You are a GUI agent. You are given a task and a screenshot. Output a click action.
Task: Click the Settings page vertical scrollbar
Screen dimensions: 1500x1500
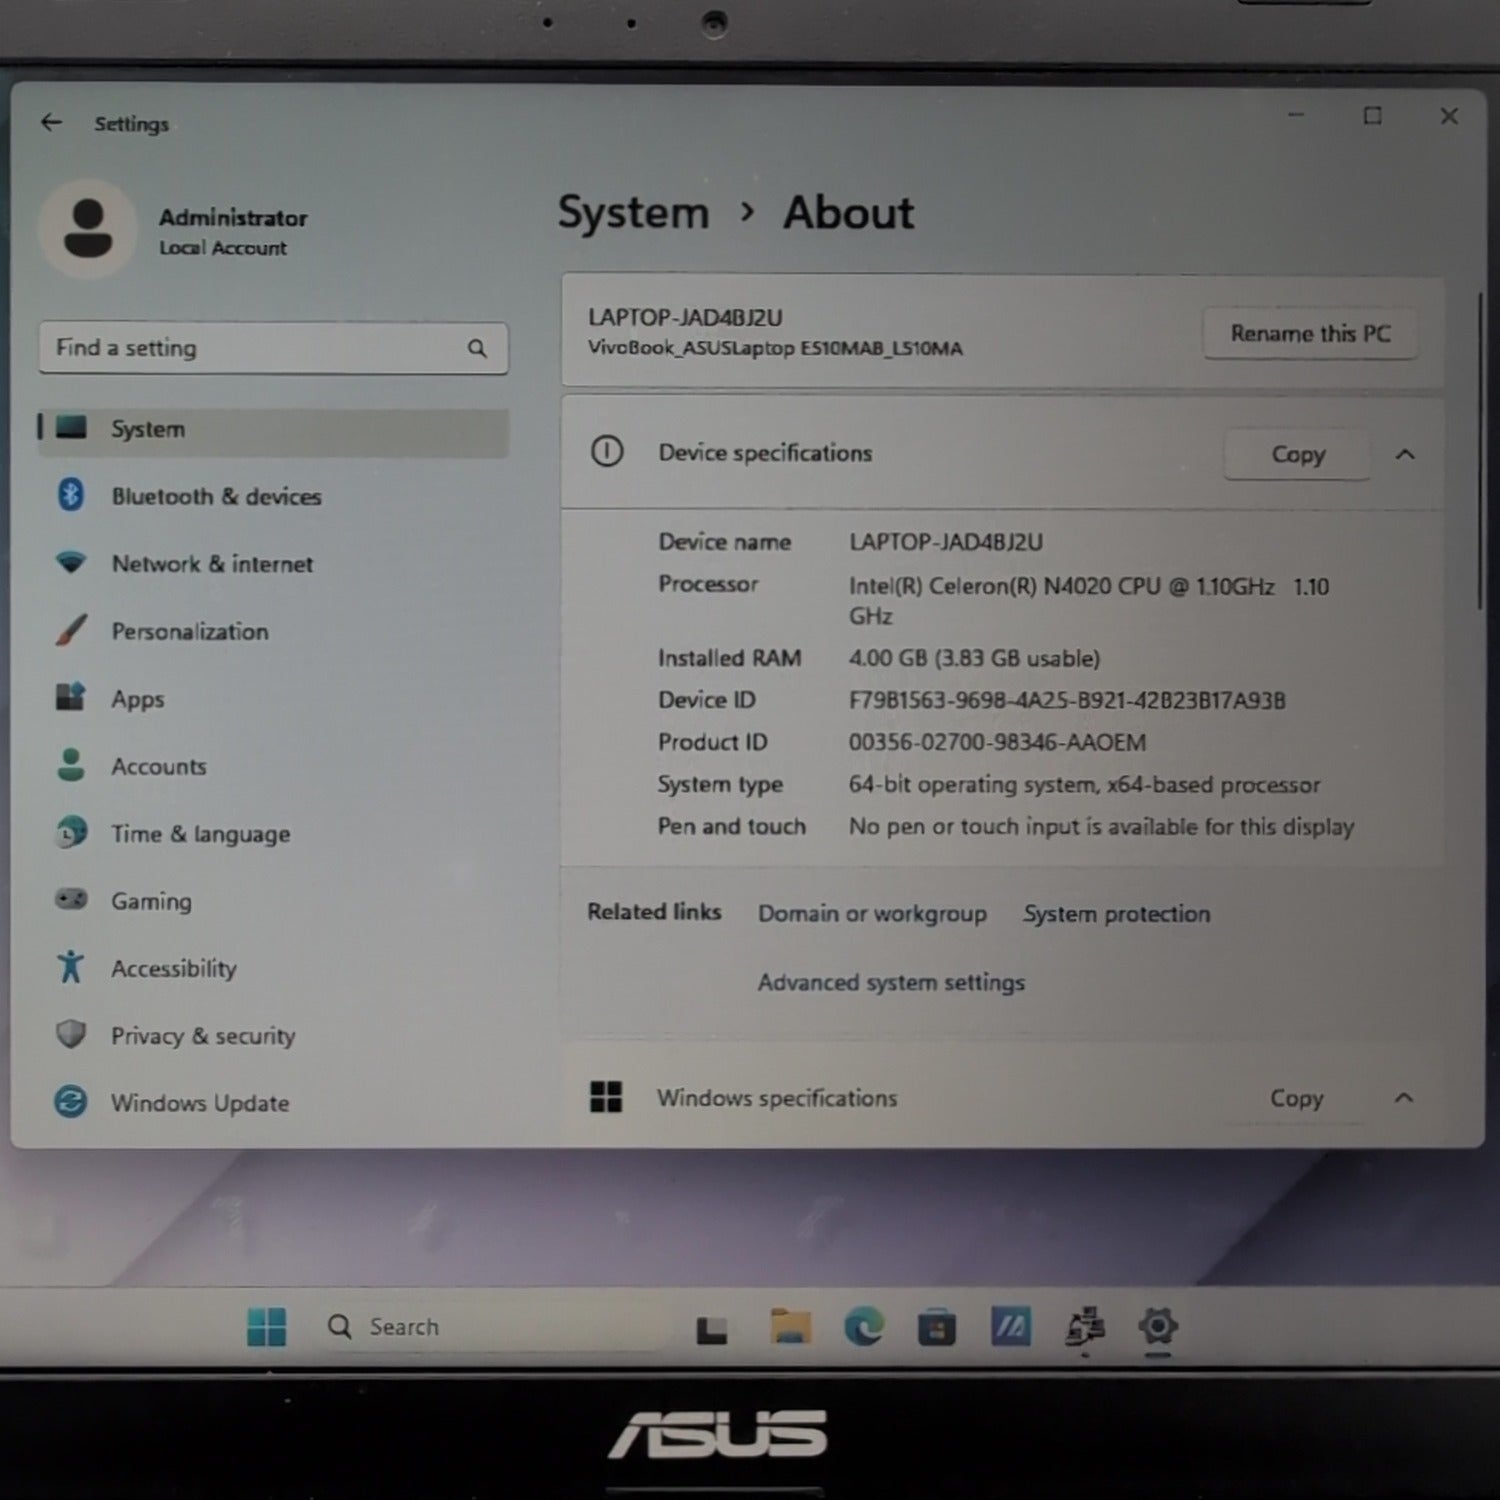tap(1480, 450)
